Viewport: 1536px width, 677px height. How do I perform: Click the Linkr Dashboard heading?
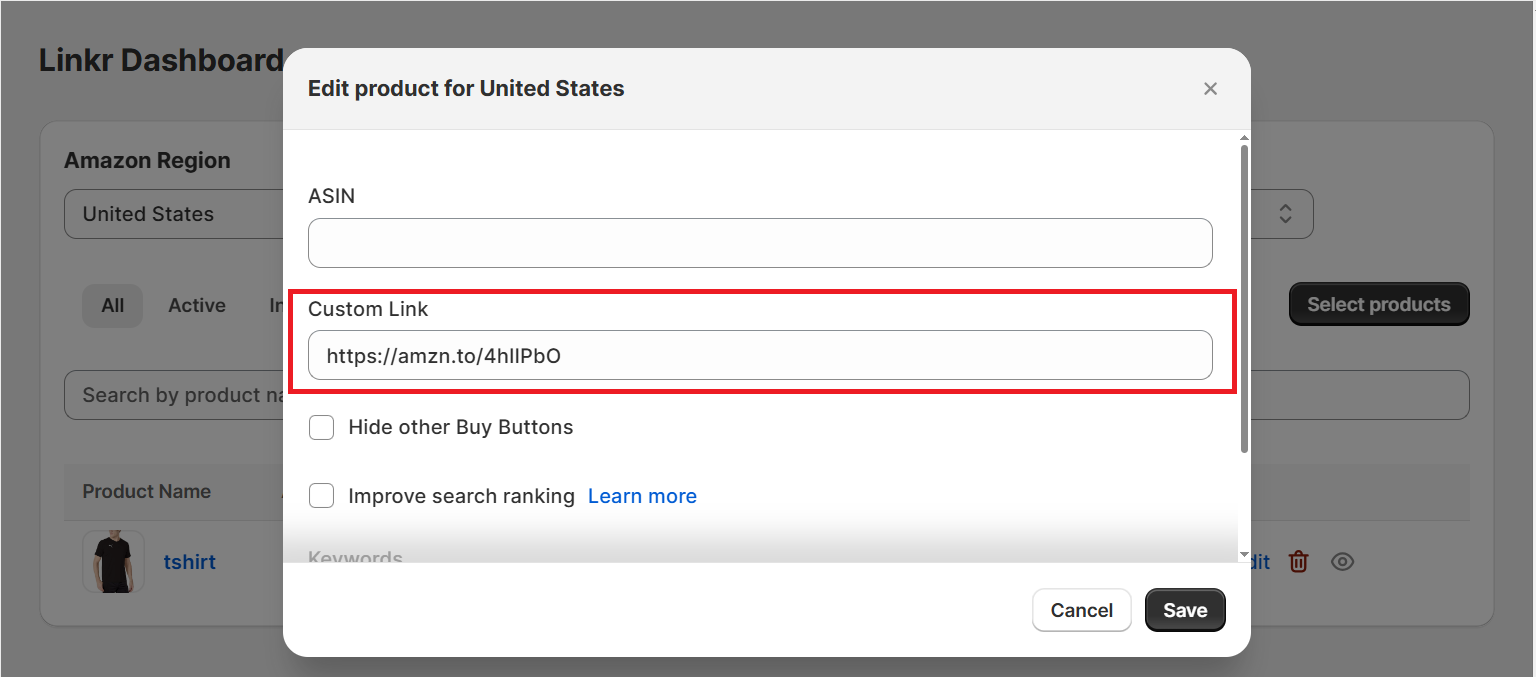click(x=161, y=60)
